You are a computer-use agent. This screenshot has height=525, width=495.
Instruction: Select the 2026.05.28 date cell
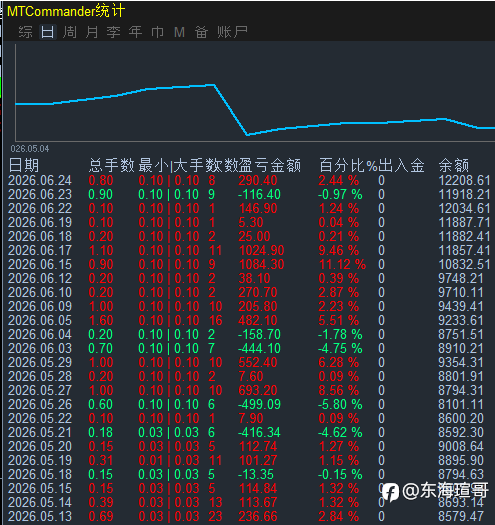[40, 376]
